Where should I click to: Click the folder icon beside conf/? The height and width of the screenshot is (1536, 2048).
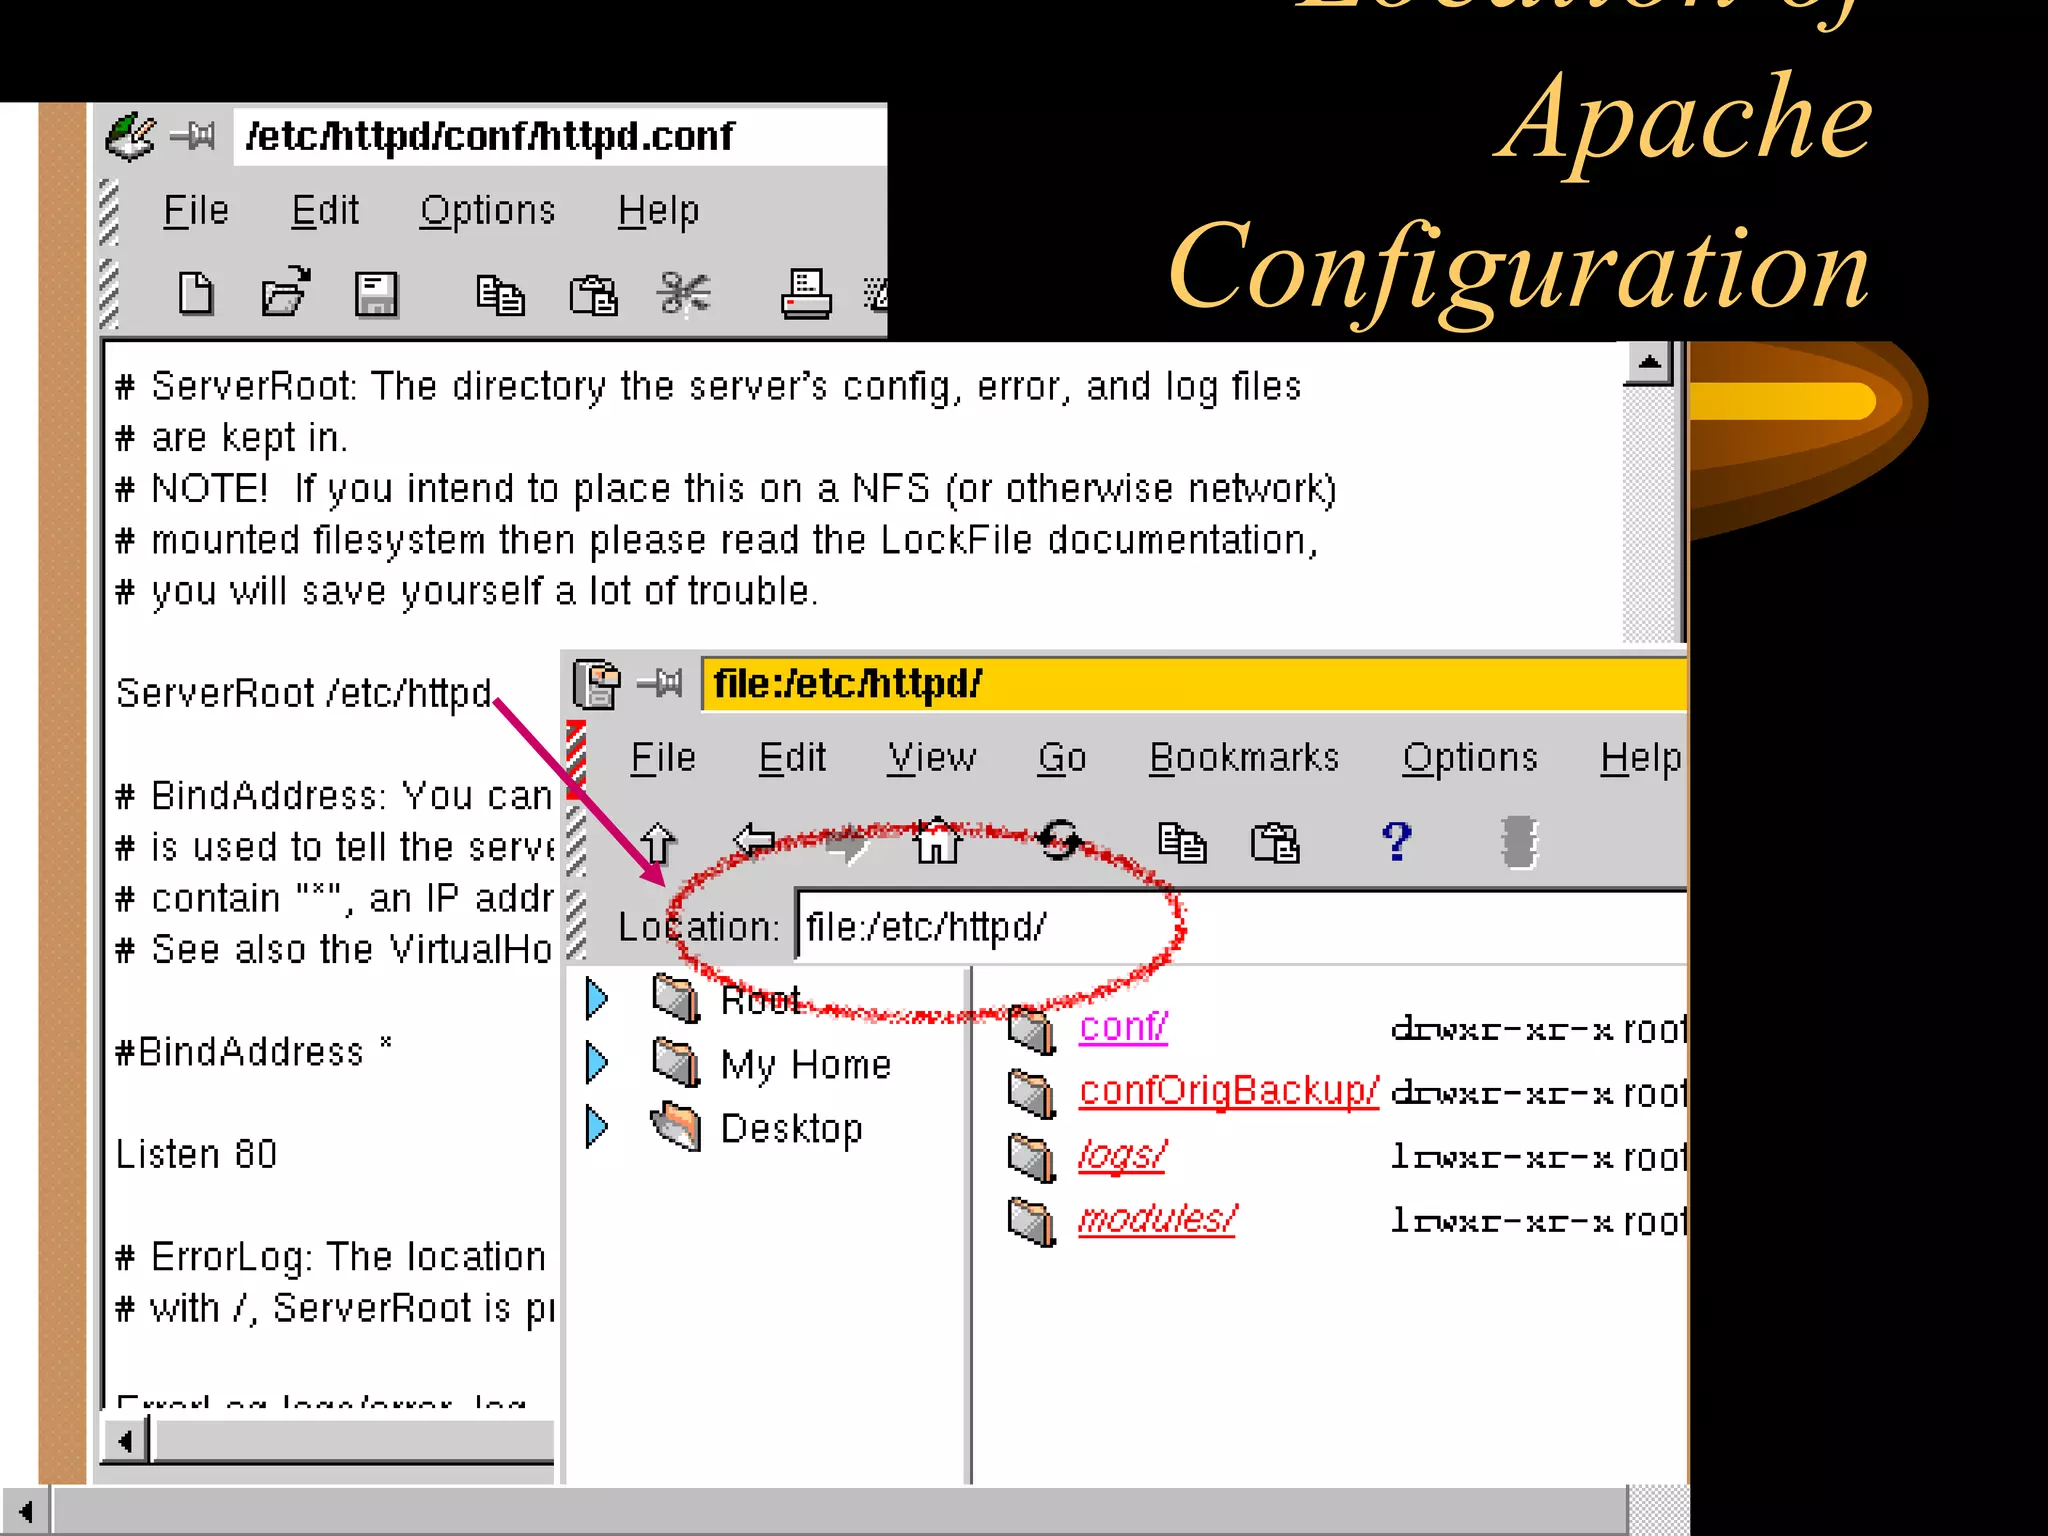1032,1029
